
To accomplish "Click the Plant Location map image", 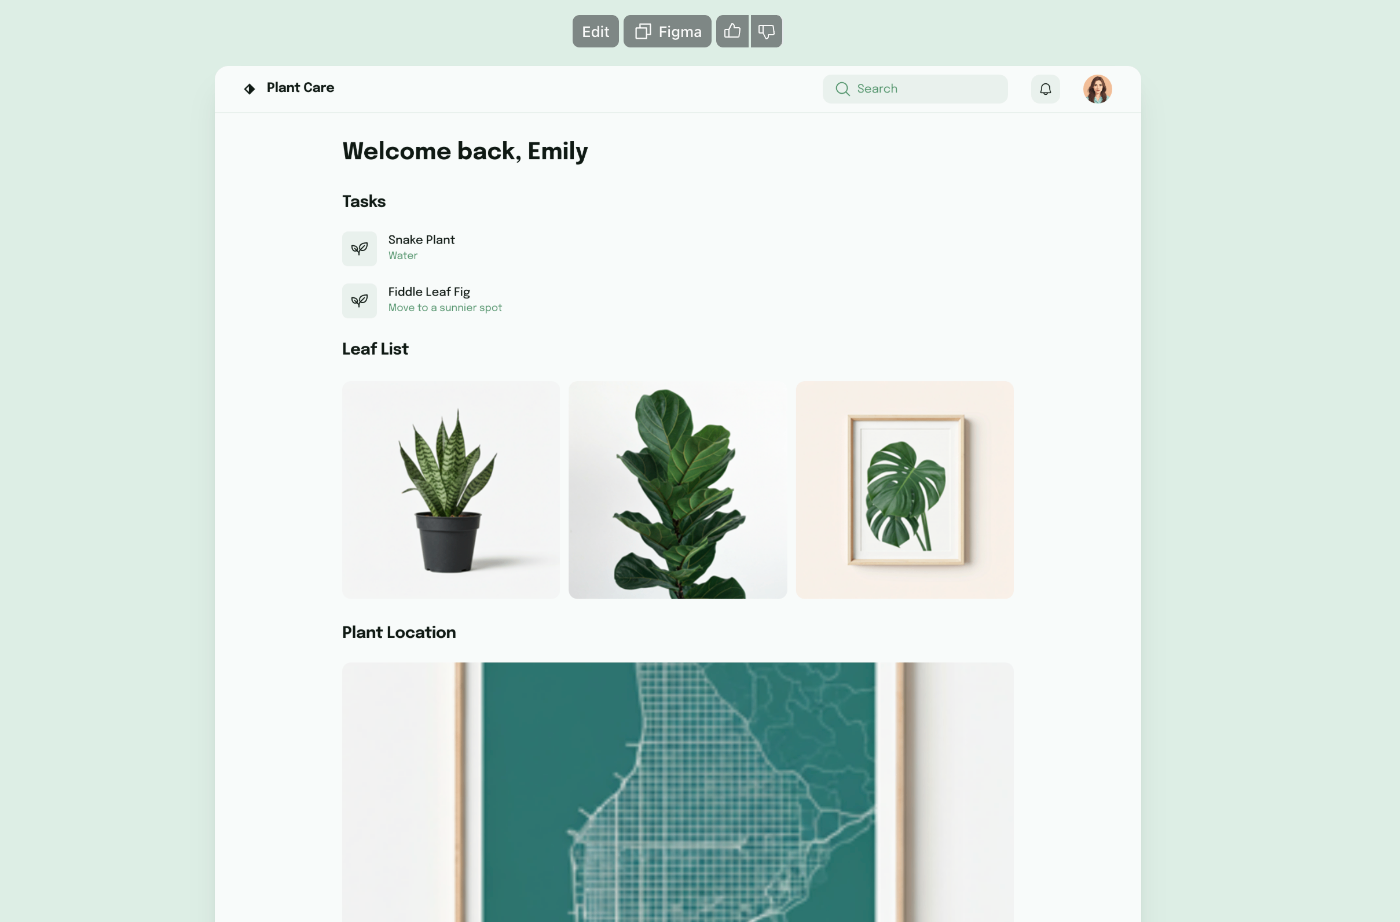I will [678, 792].
